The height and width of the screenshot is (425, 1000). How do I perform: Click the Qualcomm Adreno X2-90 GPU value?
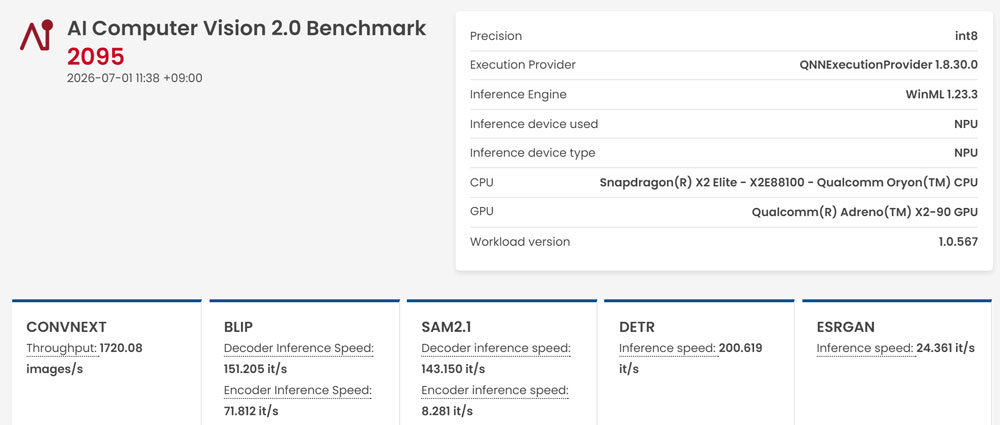pos(864,212)
